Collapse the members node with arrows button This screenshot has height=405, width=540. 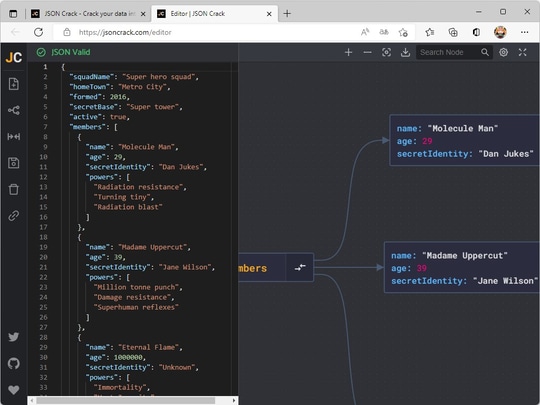[x=300, y=268]
